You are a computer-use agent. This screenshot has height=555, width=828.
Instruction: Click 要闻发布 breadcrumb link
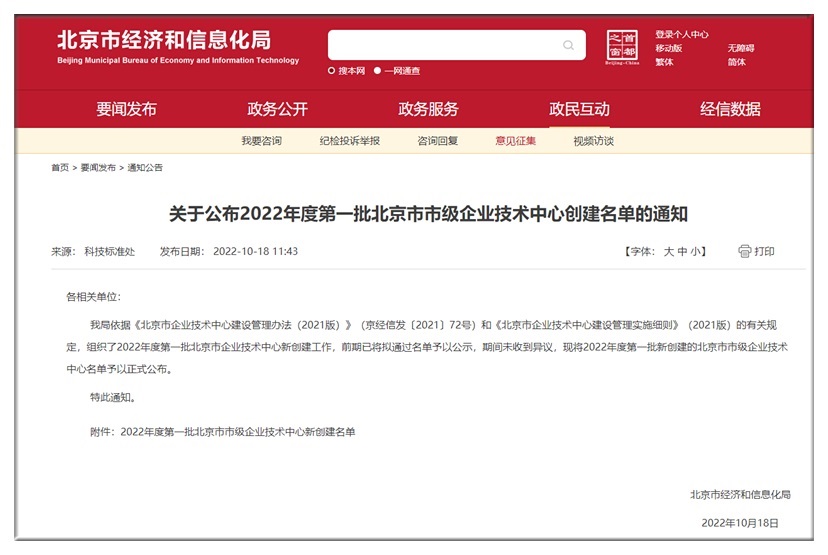coord(98,167)
